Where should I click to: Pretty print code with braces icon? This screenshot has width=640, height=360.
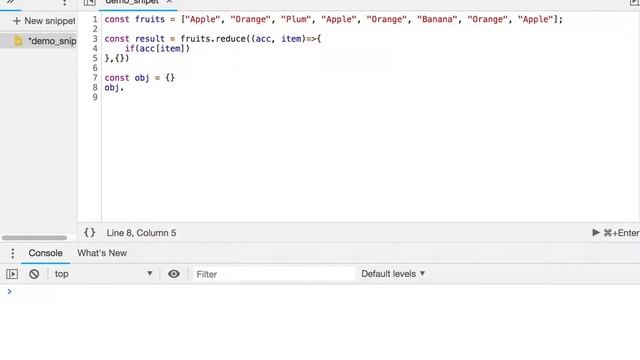89,233
